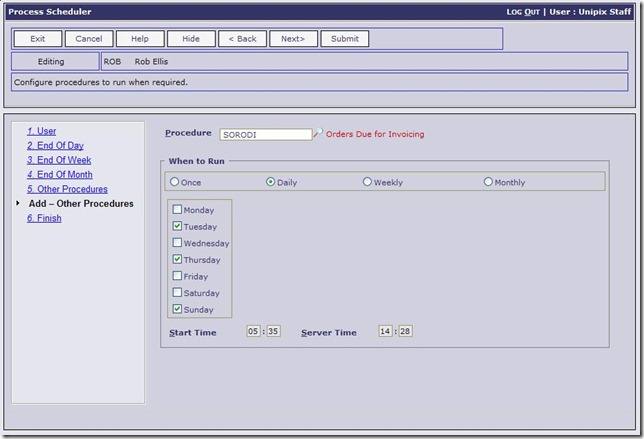Click the Next> button
Viewport: 644px width, 439px height.
pos(293,39)
